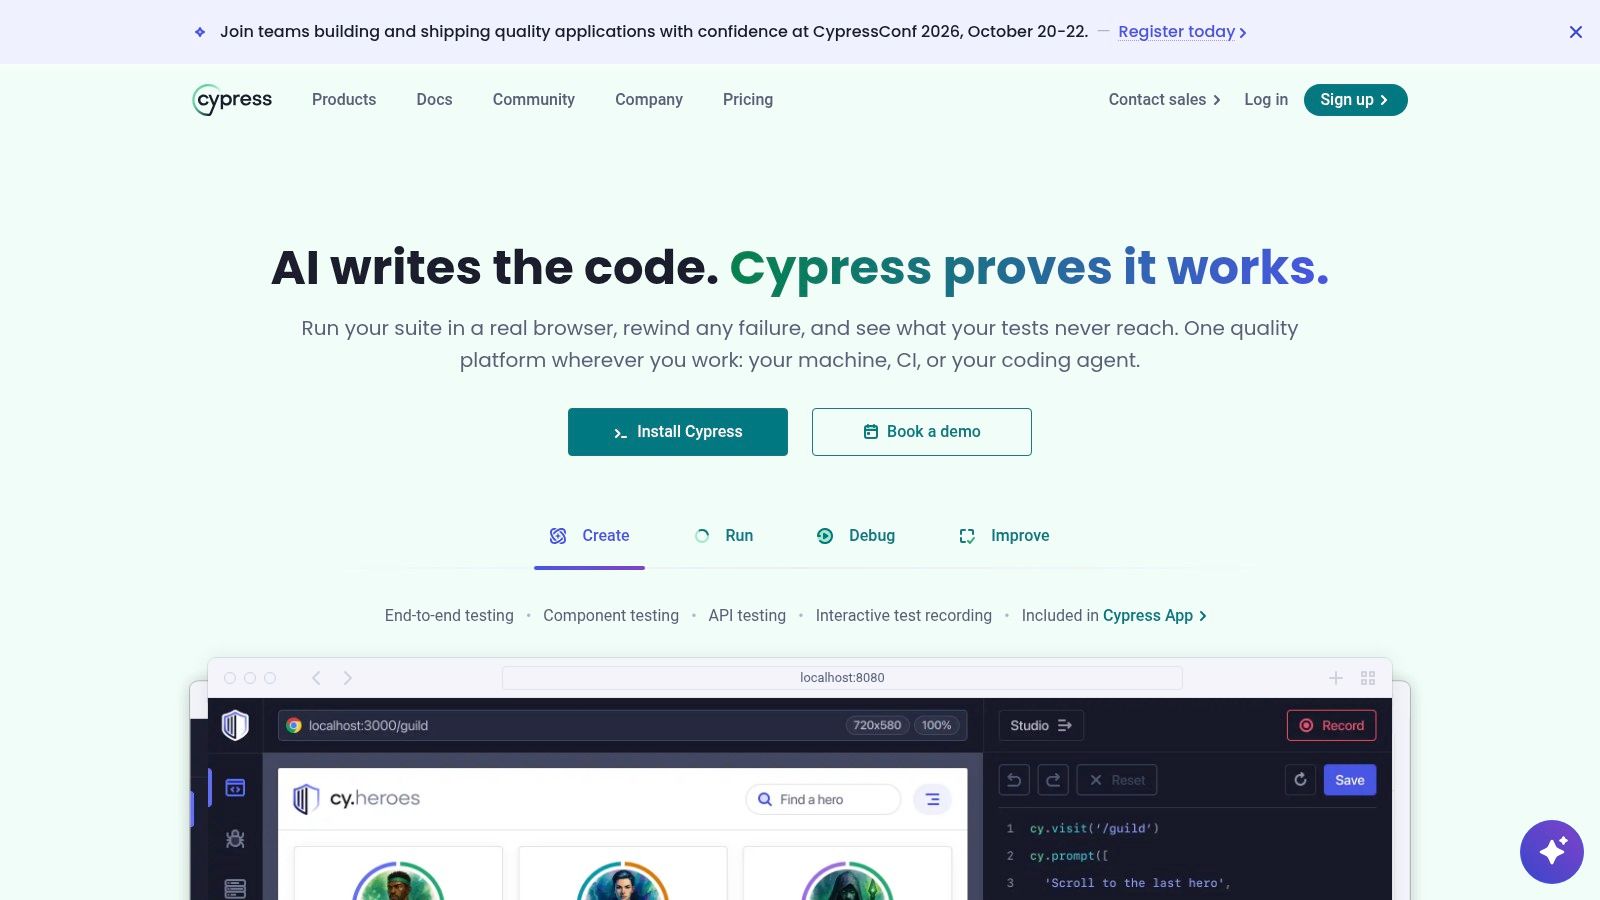Open the Company menu

pyautogui.click(x=649, y=100)
